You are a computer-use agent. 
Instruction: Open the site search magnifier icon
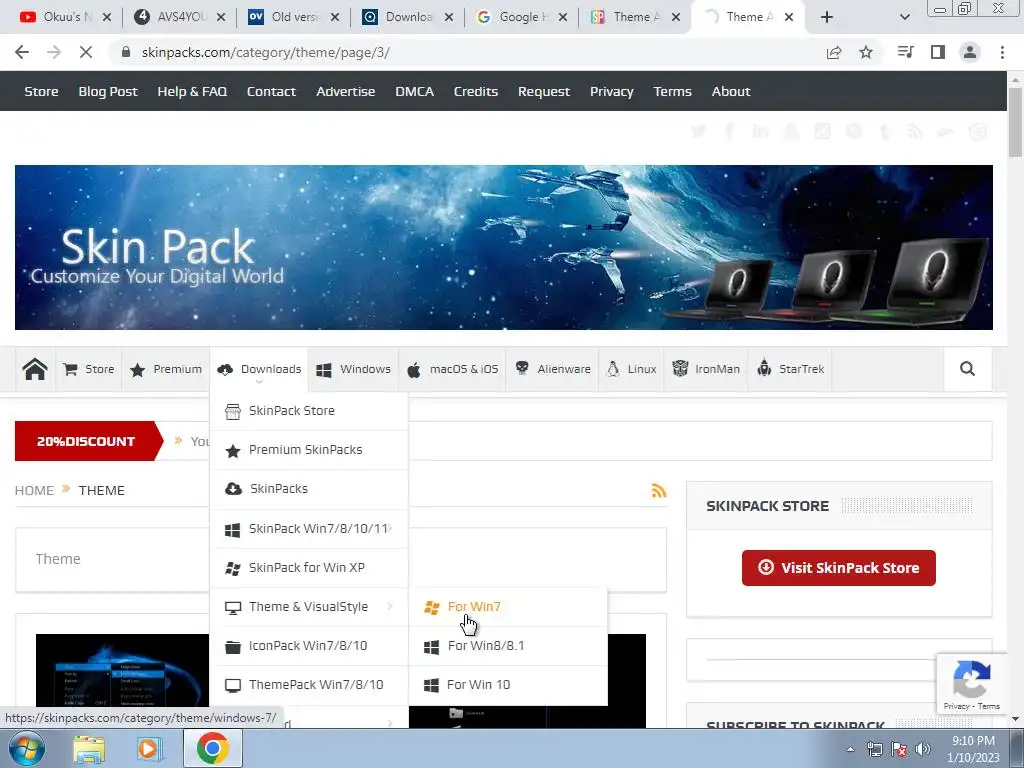967,369
